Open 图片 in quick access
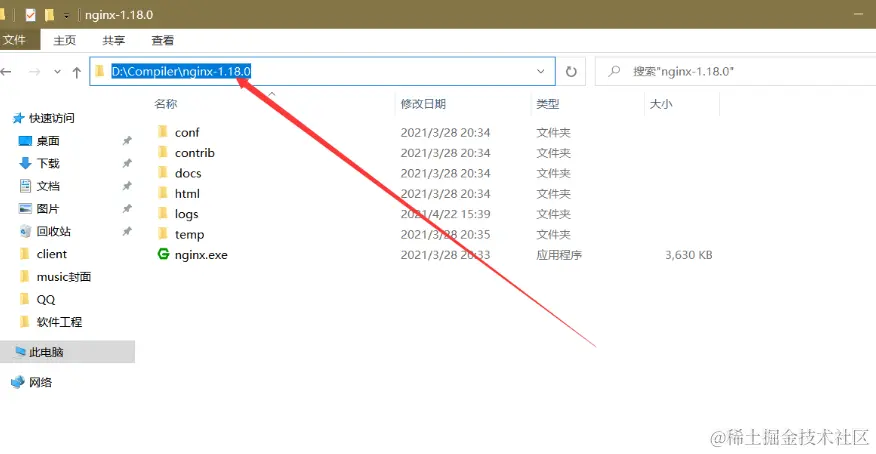 point(48,209)
